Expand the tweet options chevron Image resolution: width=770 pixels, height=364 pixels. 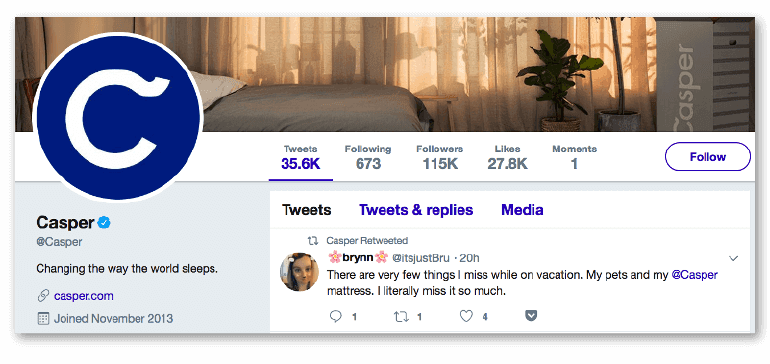click(734, 258)
